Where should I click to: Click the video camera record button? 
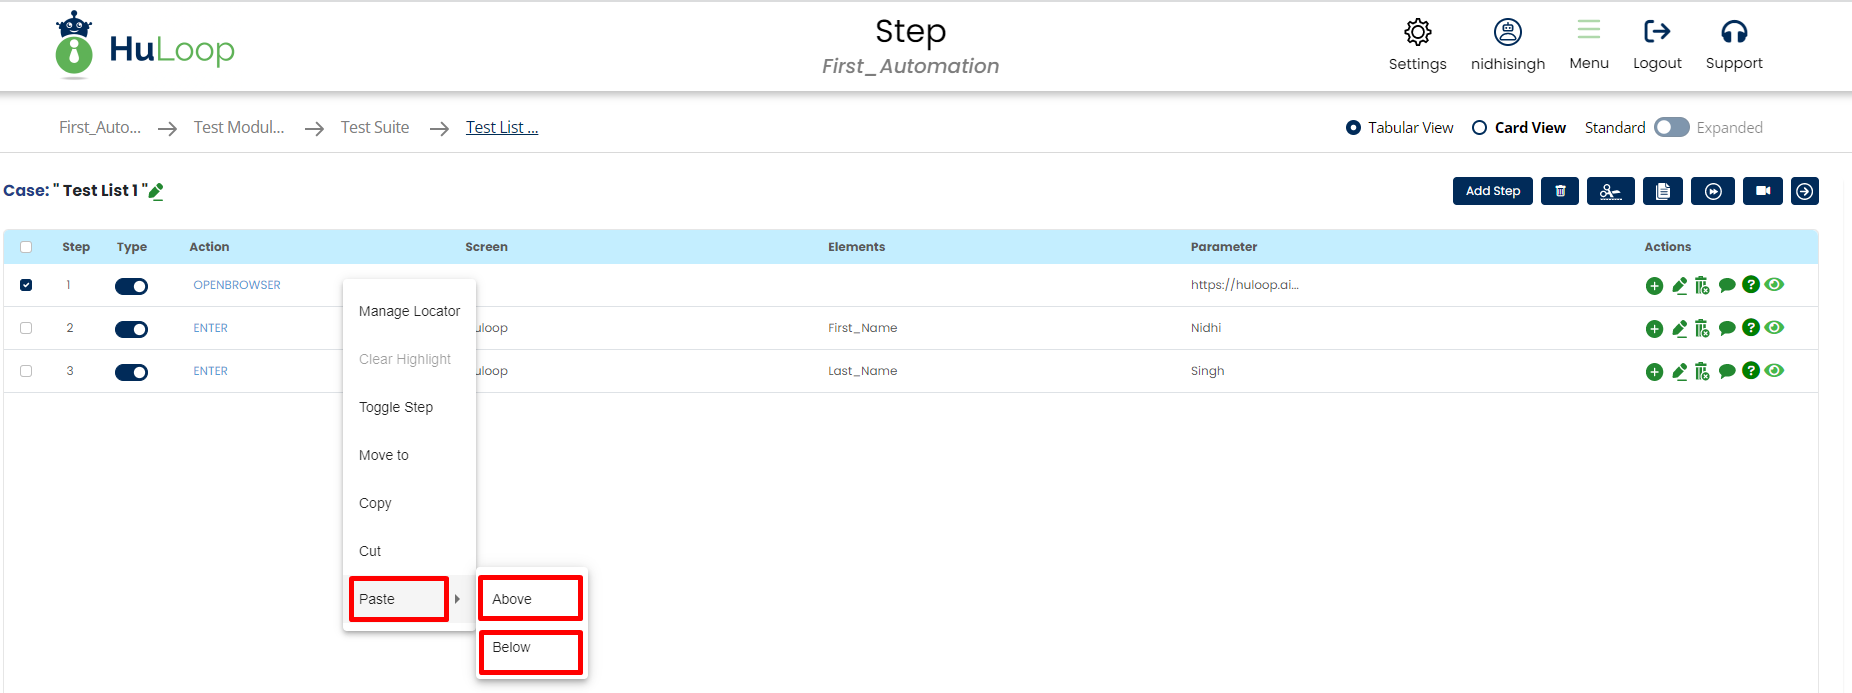click(x=1762, y=191)
